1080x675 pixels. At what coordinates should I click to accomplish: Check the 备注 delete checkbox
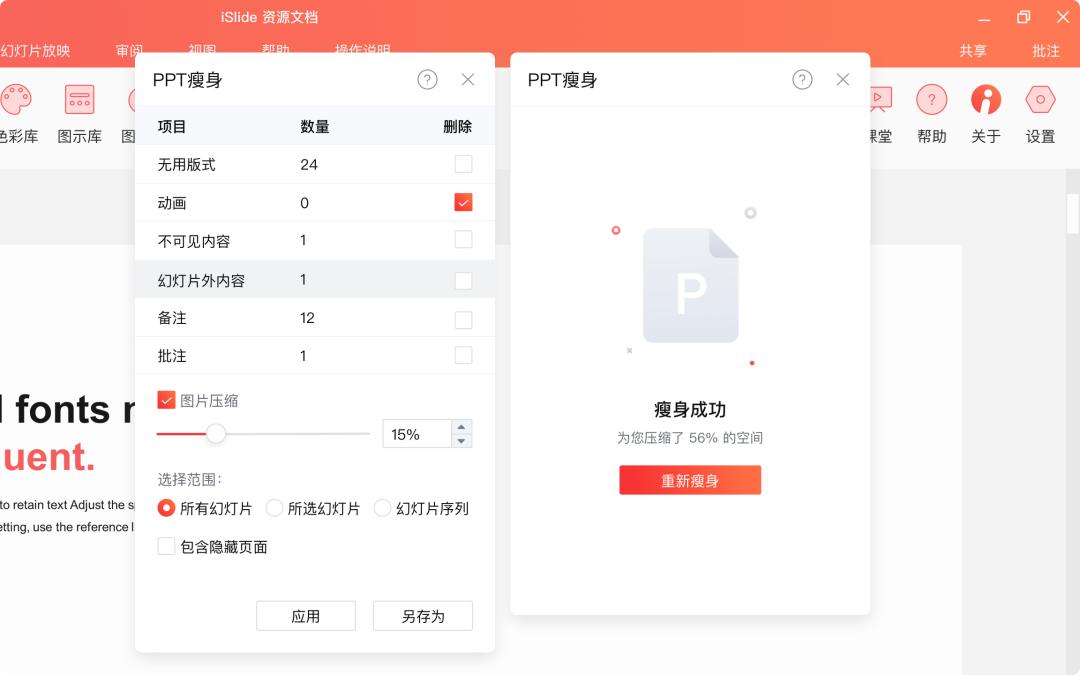(463, 317)
